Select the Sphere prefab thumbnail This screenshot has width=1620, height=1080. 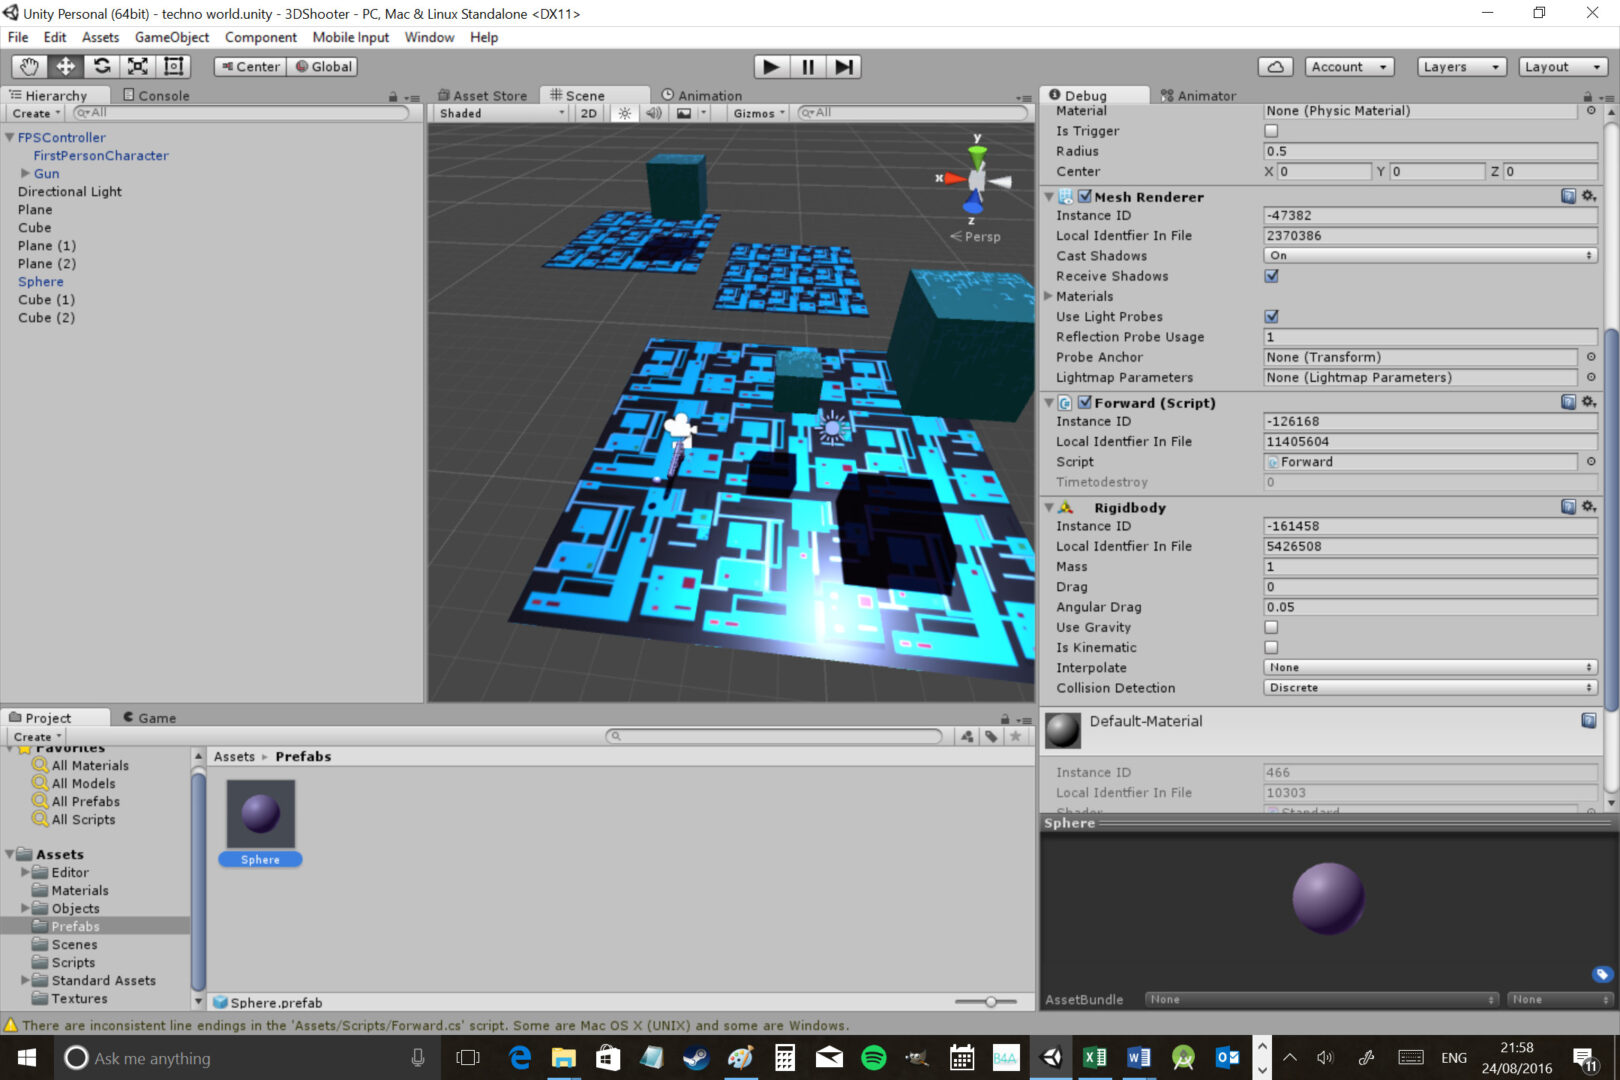pyautogui.click(x=260, y=814)
